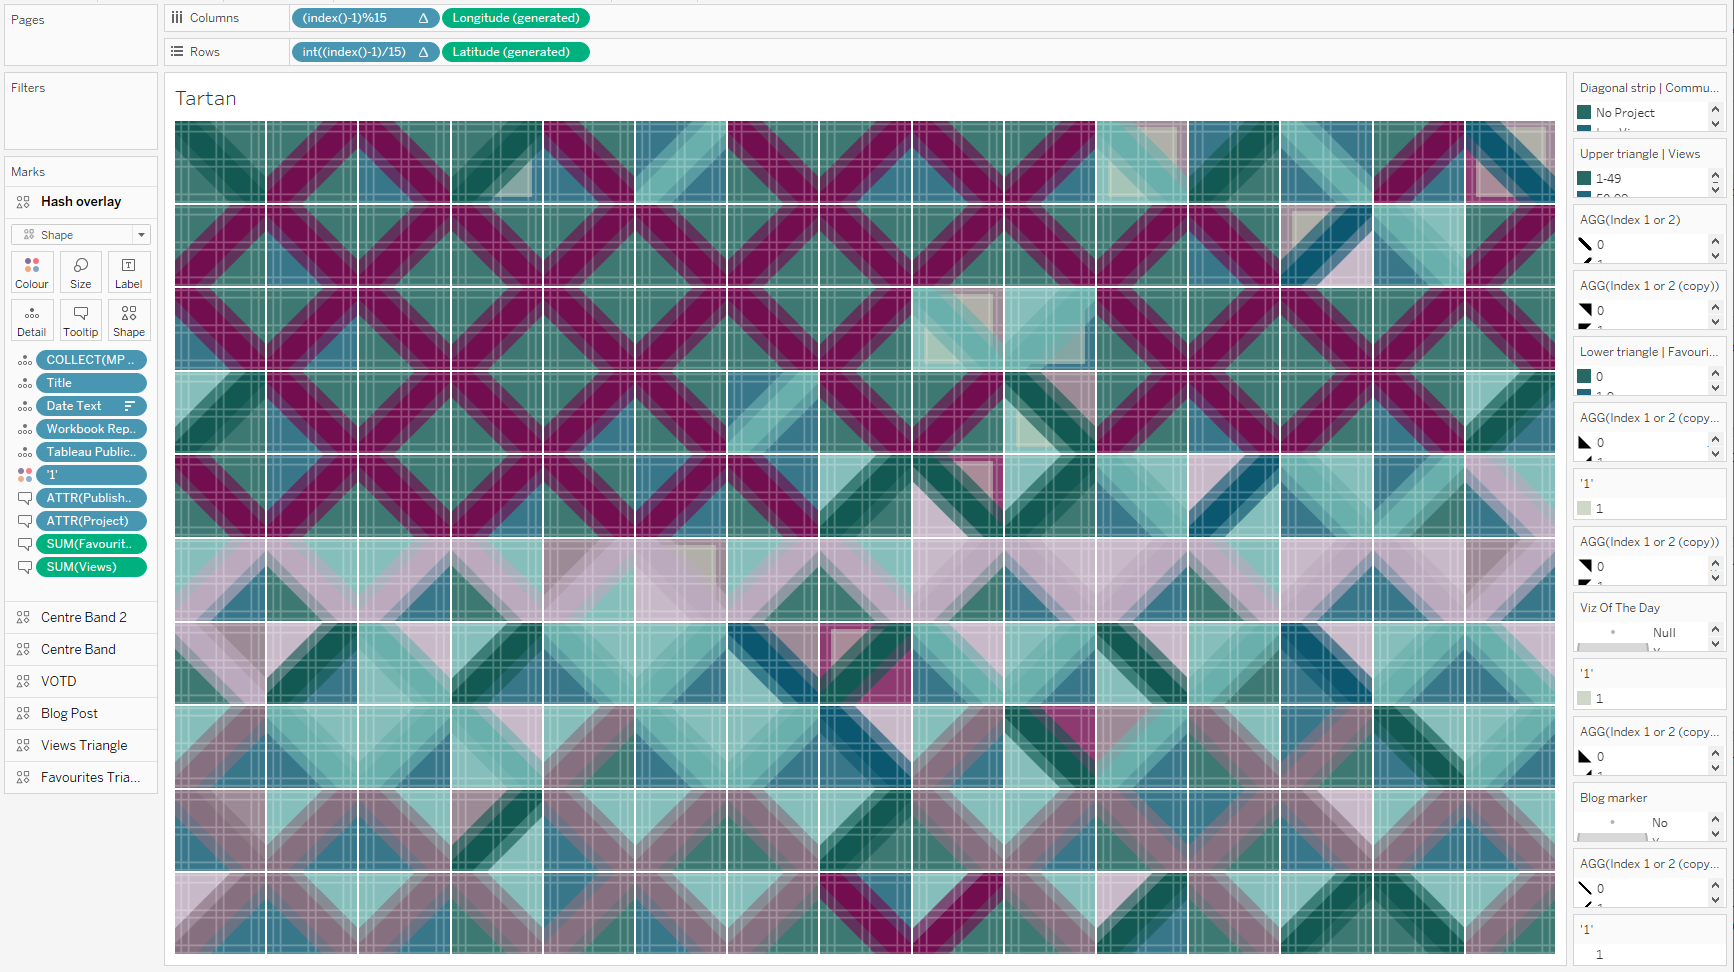Click the No entry in Blog marker legend
The image size is (1734, 972).
coord(1660,823)
